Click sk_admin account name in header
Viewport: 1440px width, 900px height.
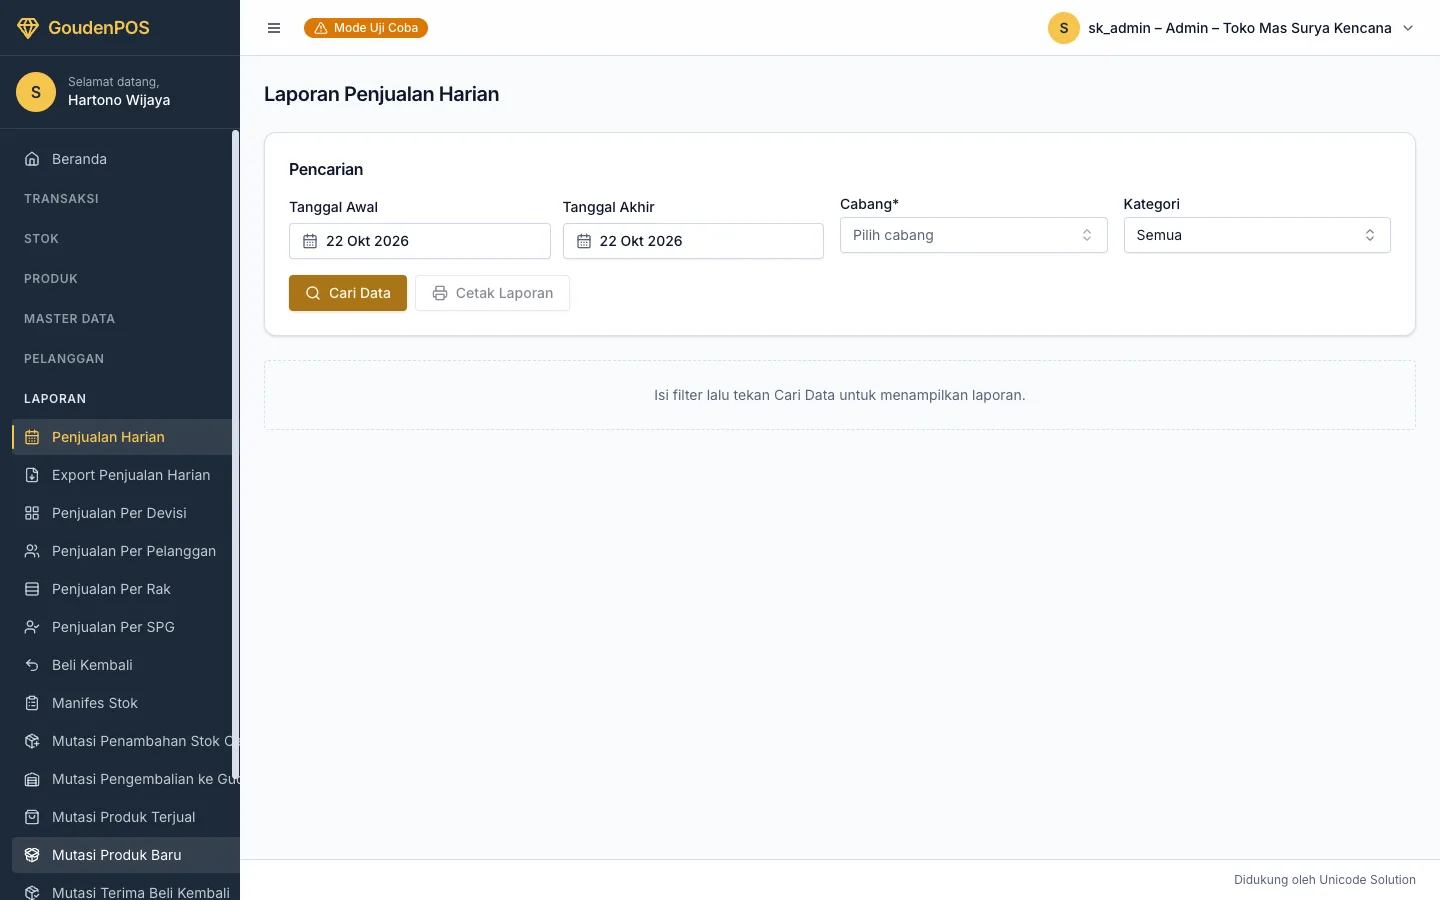pos(1240,28)
